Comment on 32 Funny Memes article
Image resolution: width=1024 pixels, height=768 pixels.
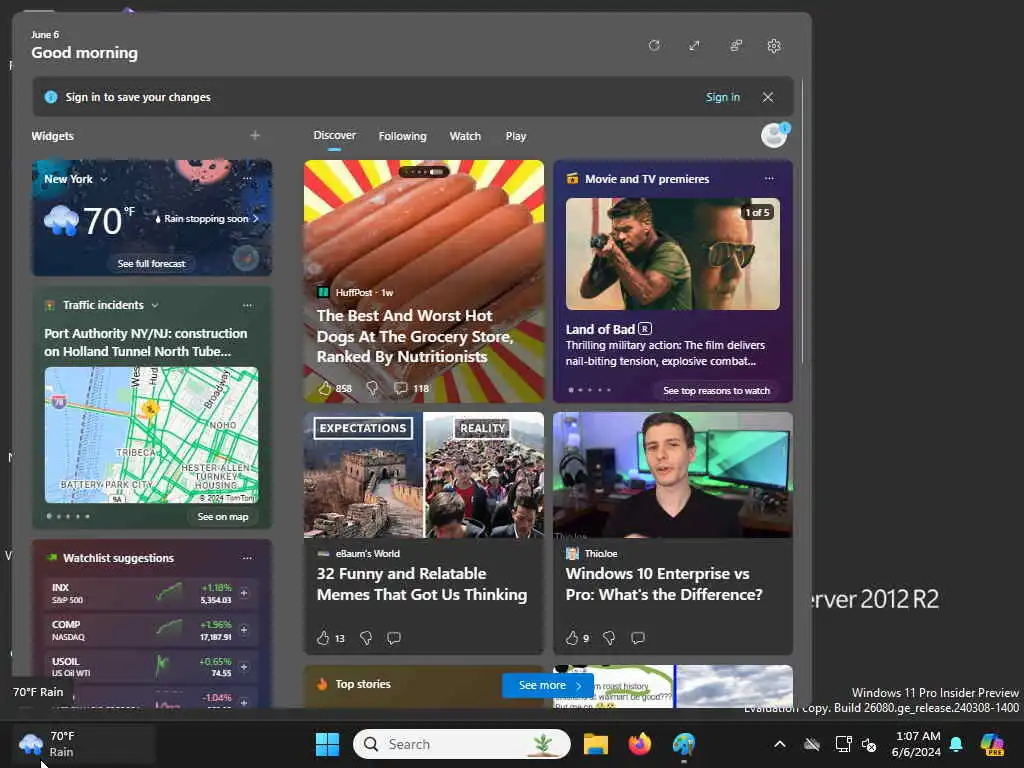(394, 638)
